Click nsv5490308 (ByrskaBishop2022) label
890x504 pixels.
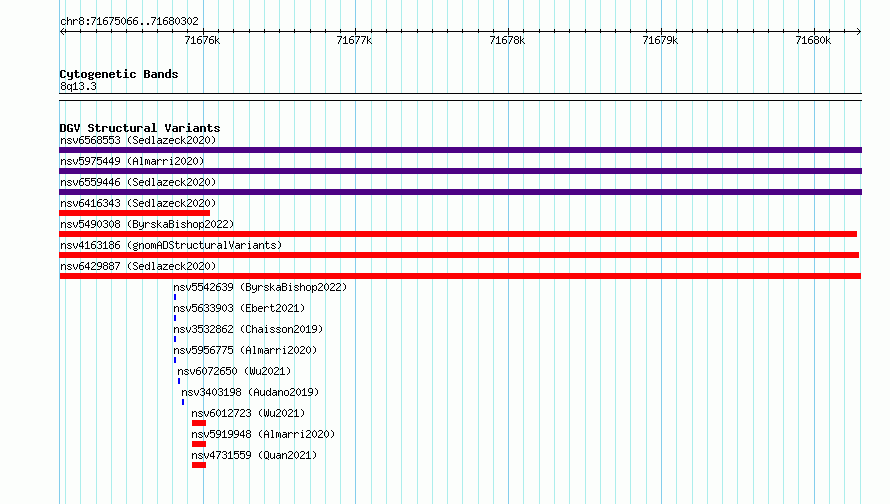(147, 224)
